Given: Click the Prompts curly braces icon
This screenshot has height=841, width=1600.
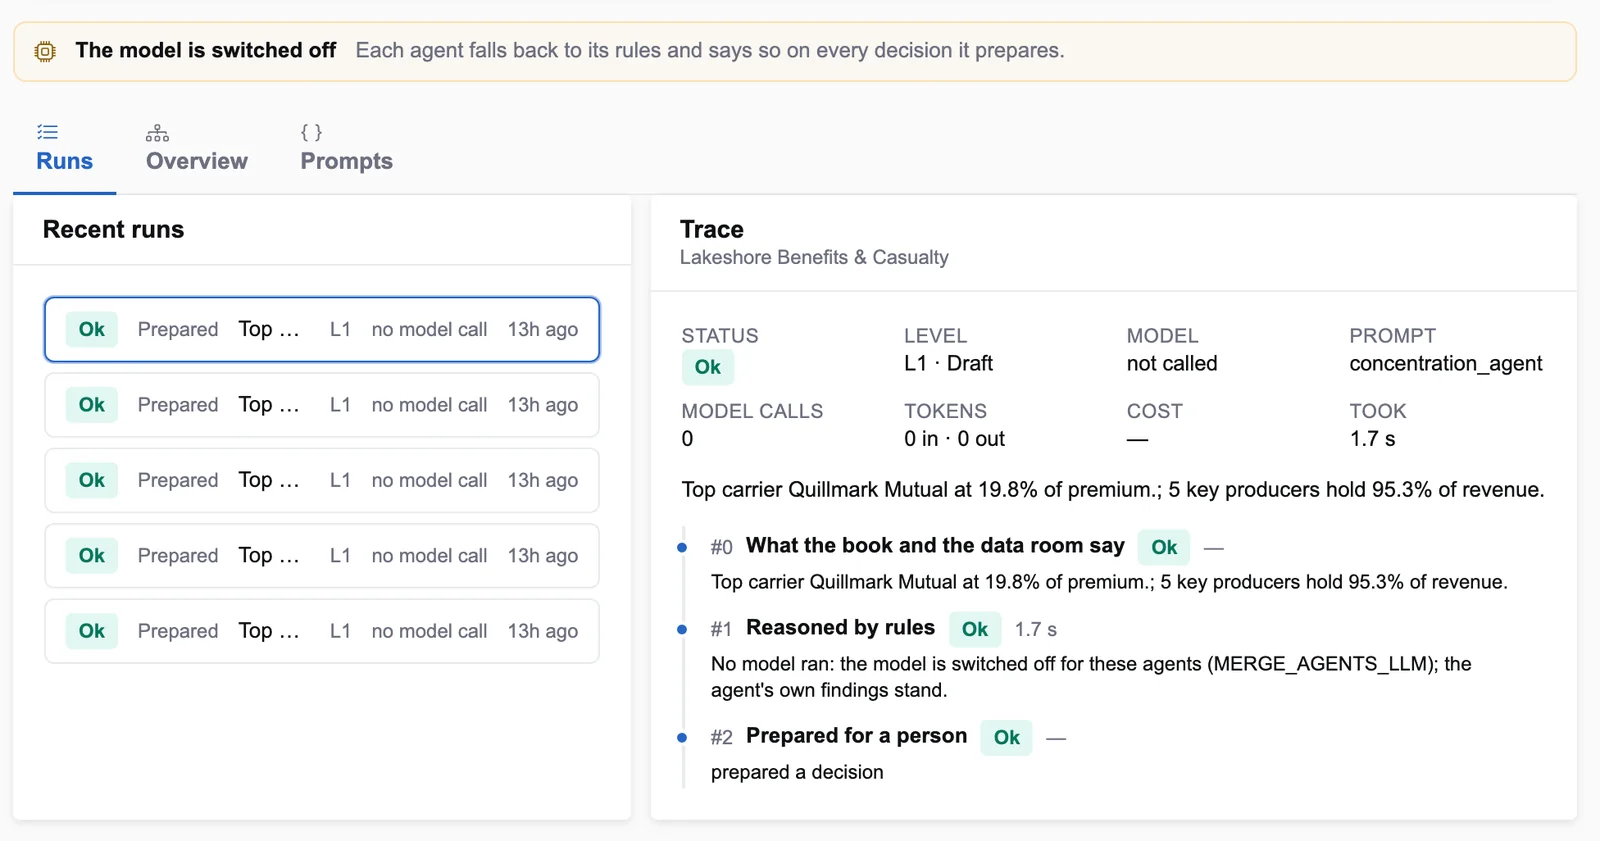Looking at the screenshot, I should (311, 132).
